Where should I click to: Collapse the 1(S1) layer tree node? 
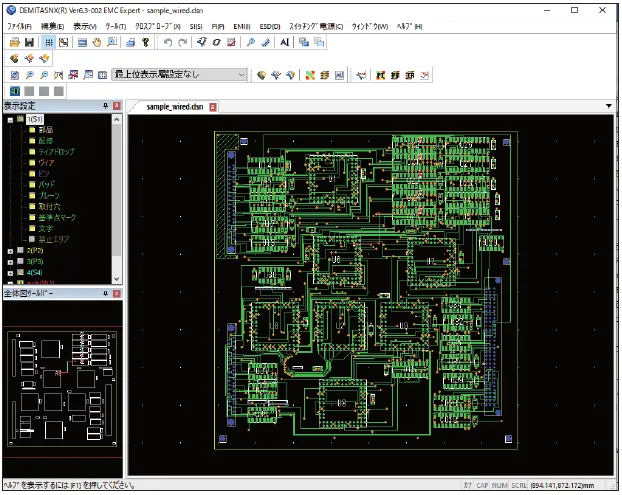[x=10, y=120]
